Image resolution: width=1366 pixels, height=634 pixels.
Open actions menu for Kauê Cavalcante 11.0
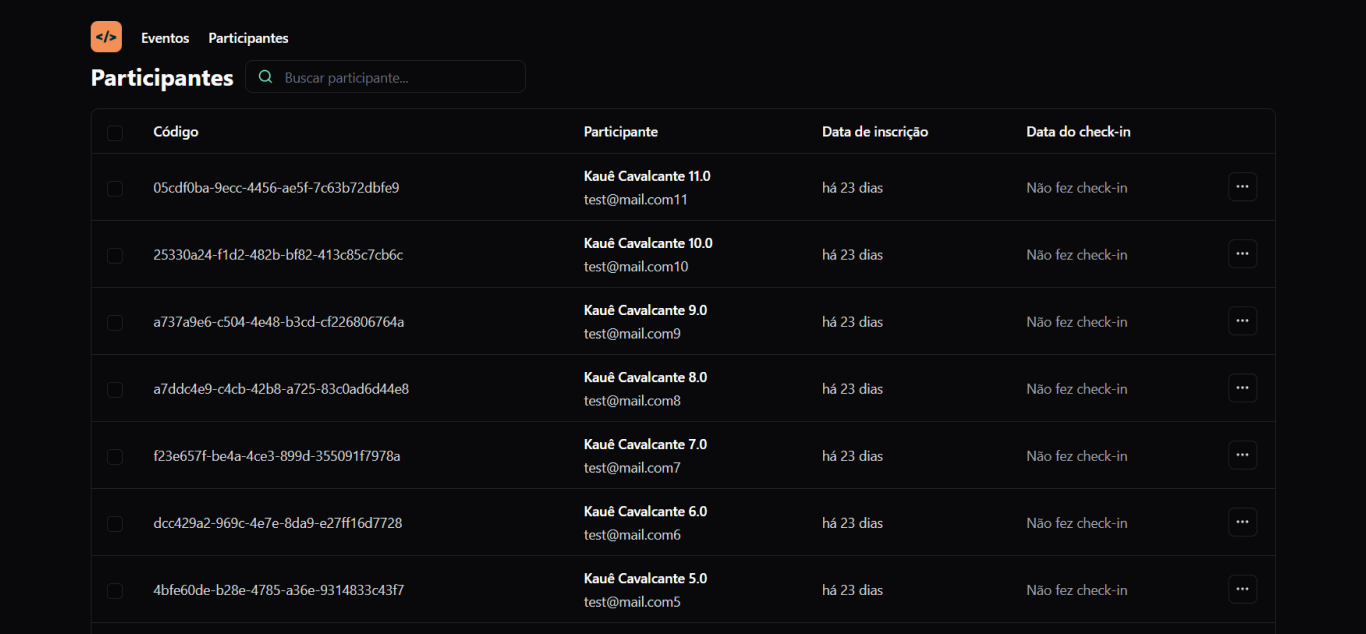click(1242, 187)
